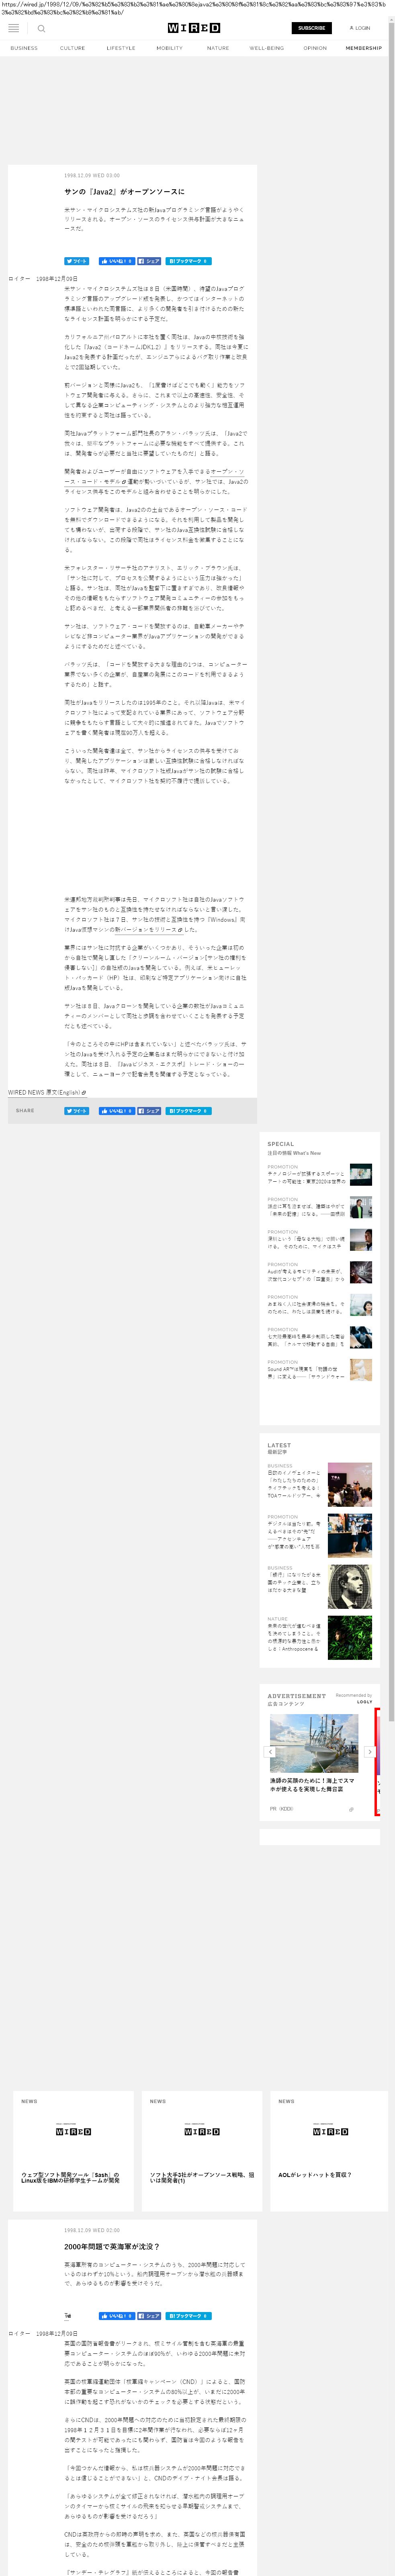The image size is (395, 2576).
Task: Open the NATURE menu
Action: coord(218,48)
